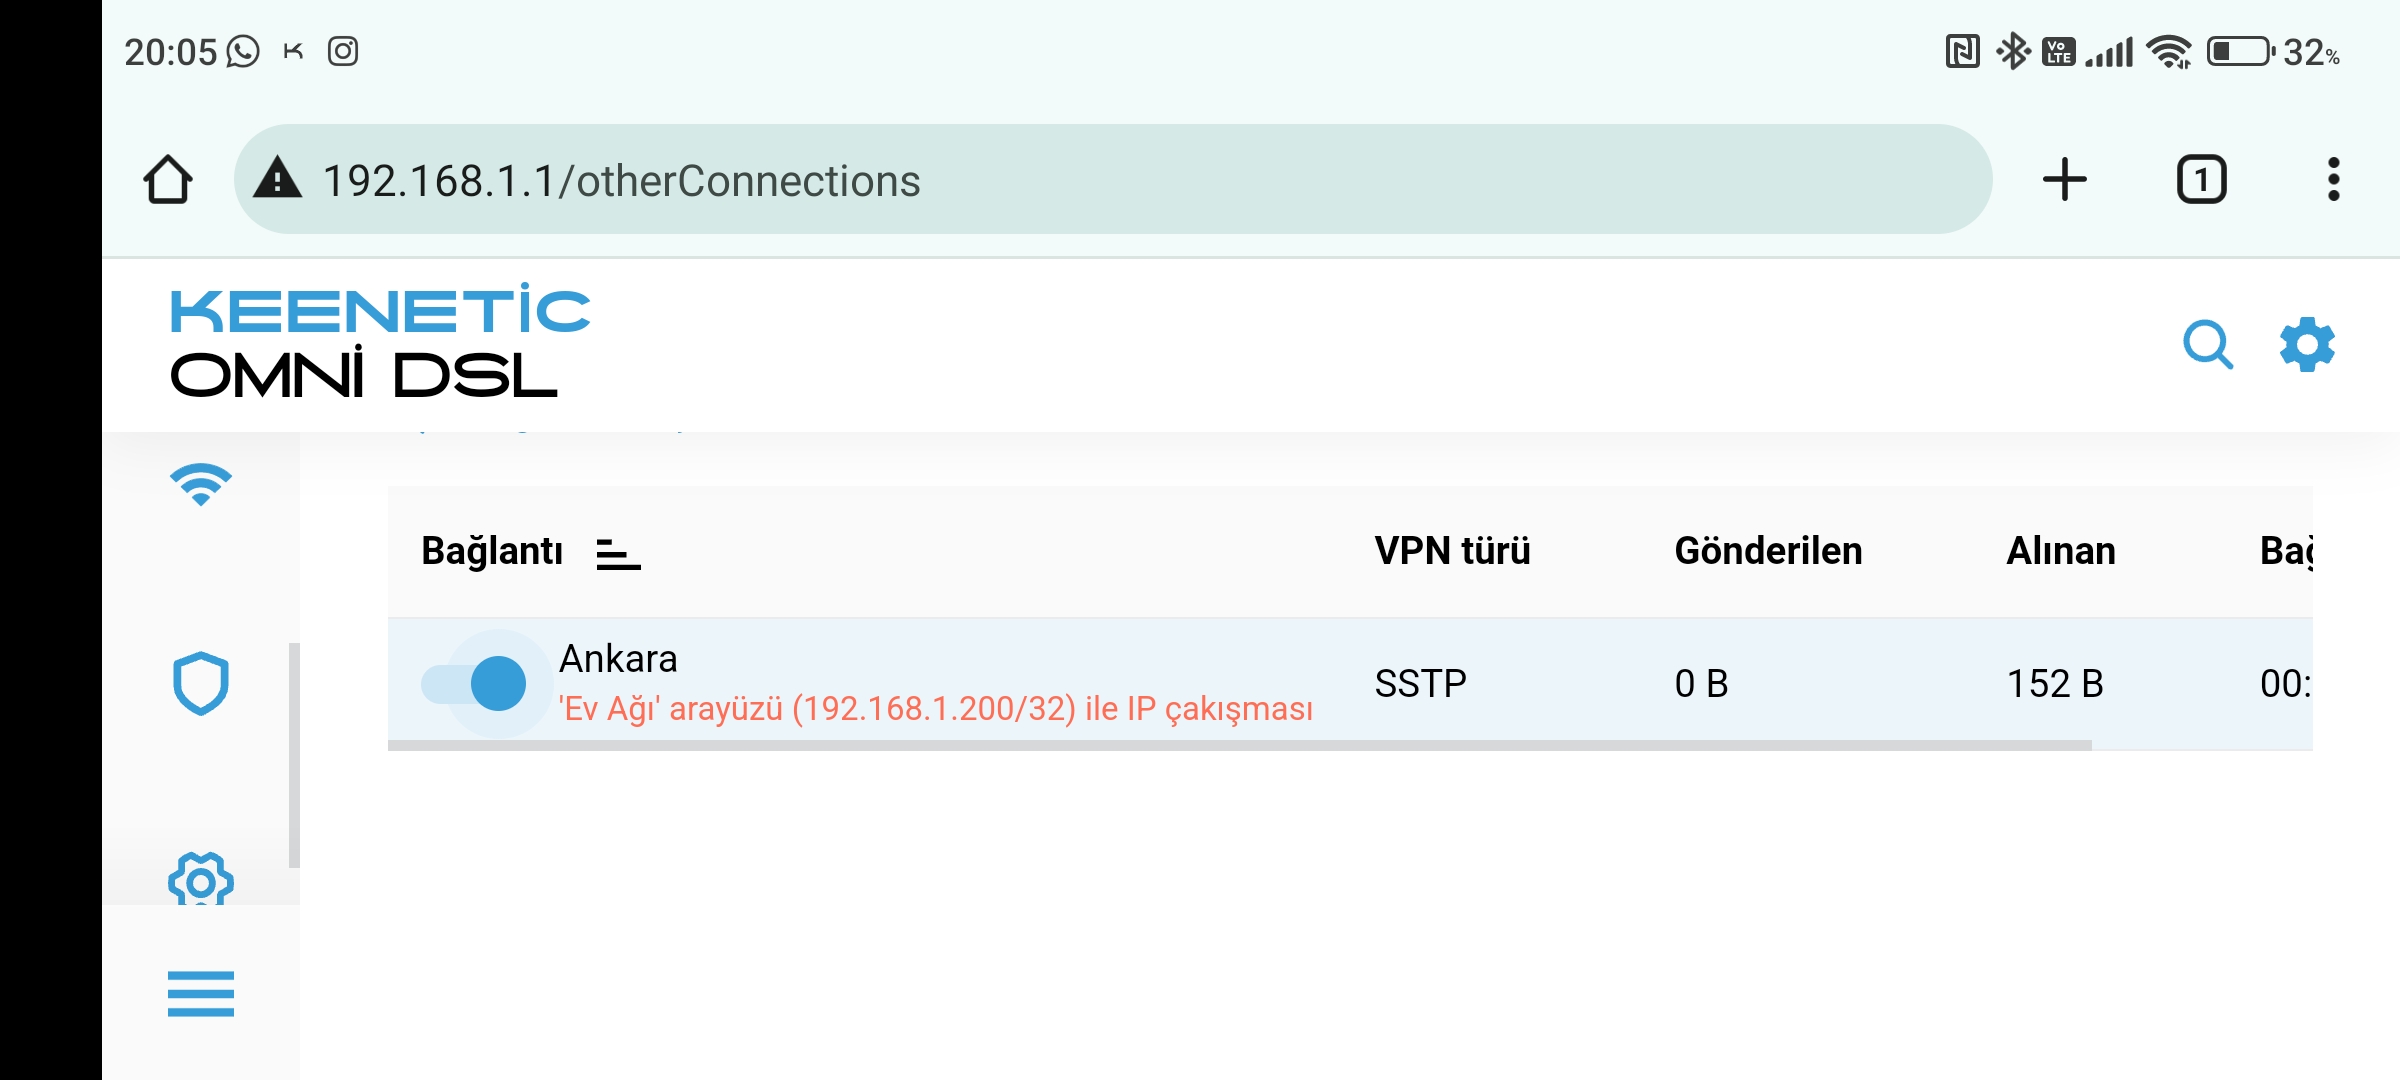
Task: Click the horizontal table scrollbar
Action: coord(1240,745)
